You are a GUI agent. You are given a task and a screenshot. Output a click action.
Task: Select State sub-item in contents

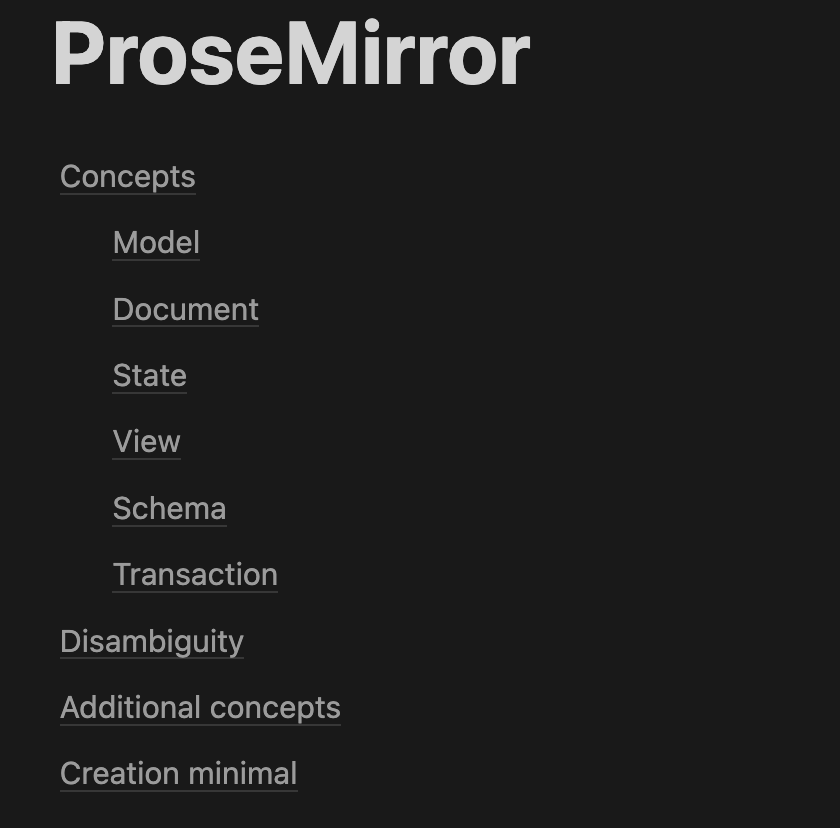[149, 376]
